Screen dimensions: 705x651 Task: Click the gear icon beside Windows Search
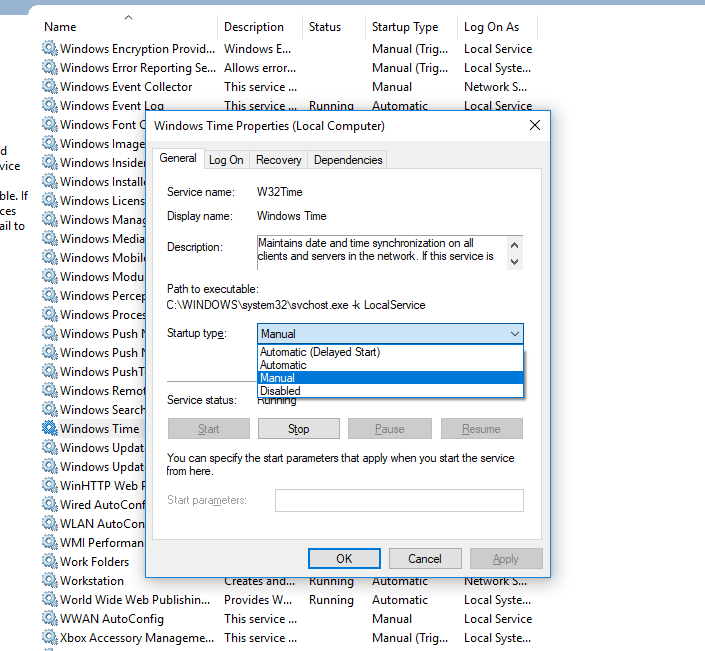pyautogui.click(x=50, y=409)
